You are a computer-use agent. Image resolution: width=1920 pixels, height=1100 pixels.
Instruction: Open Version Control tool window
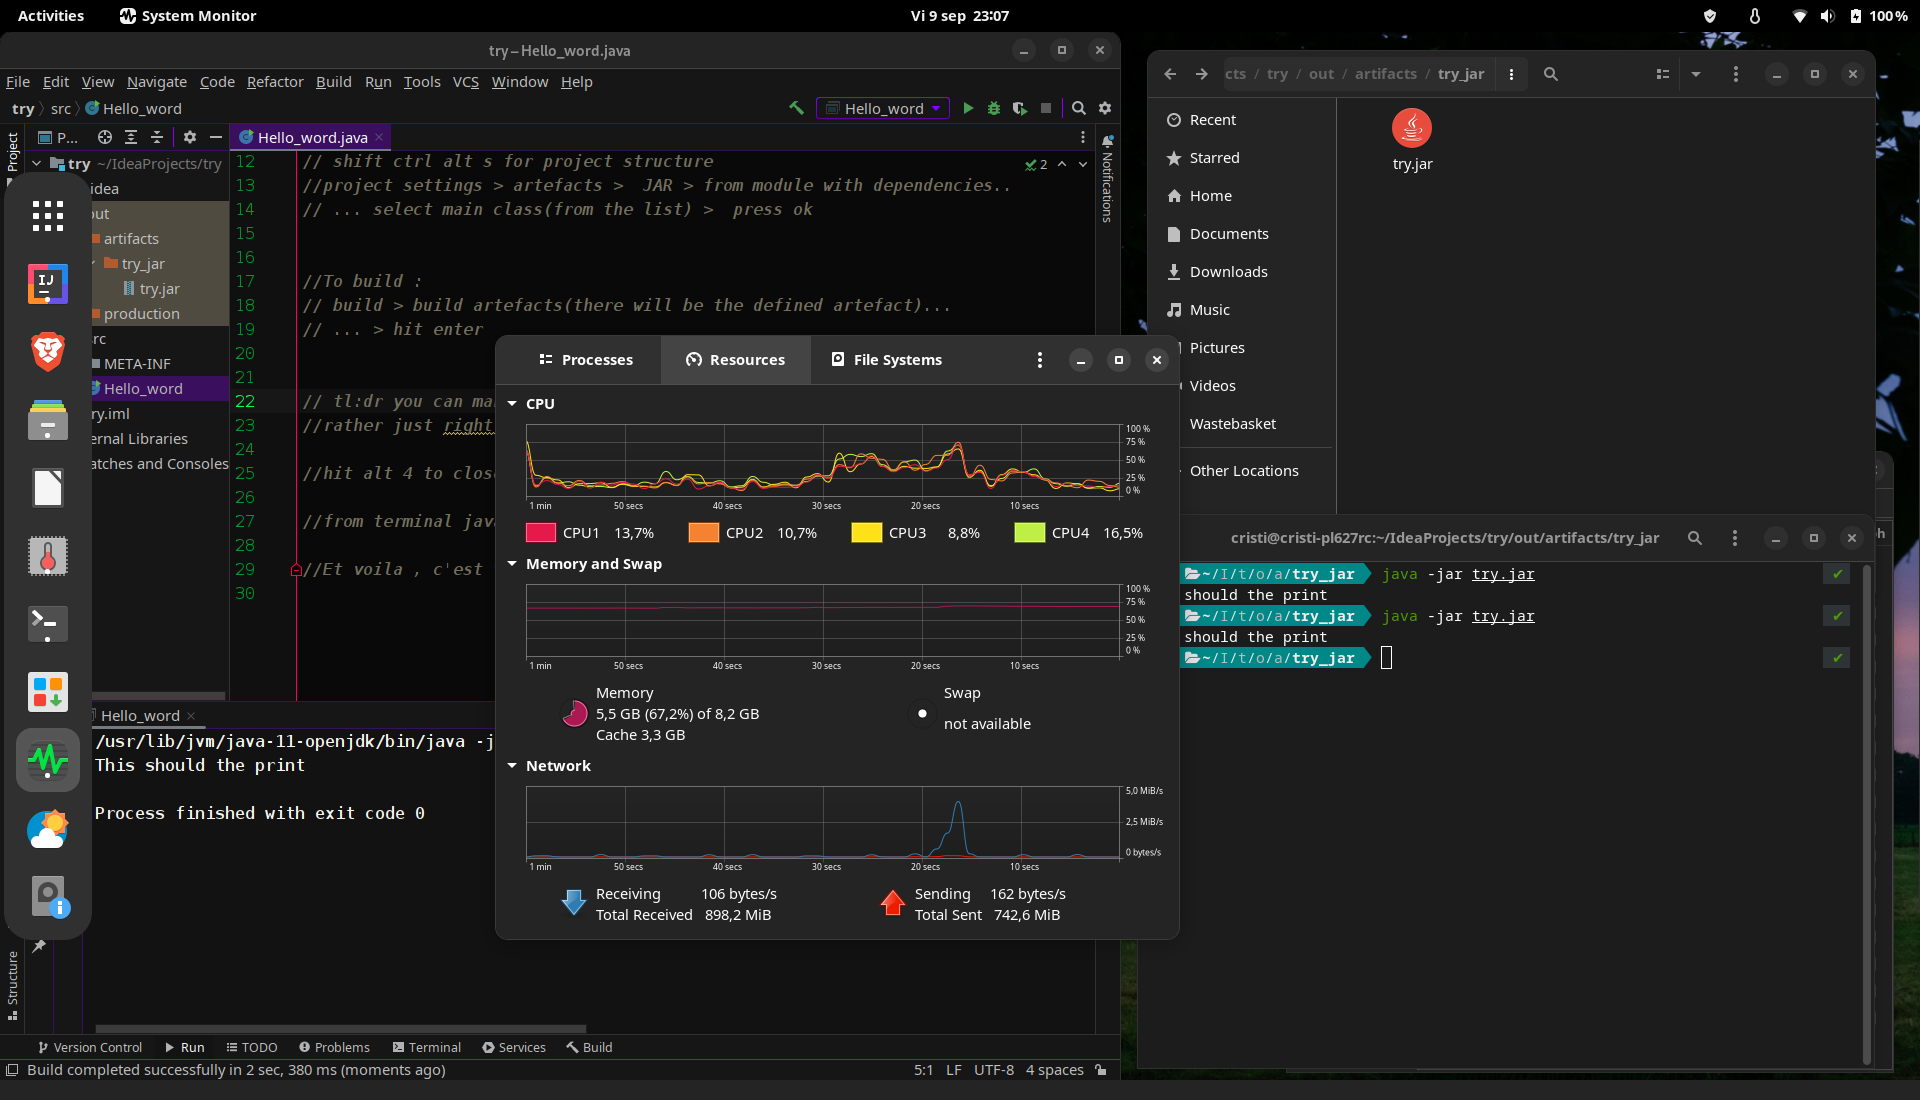coord(90,1047)
